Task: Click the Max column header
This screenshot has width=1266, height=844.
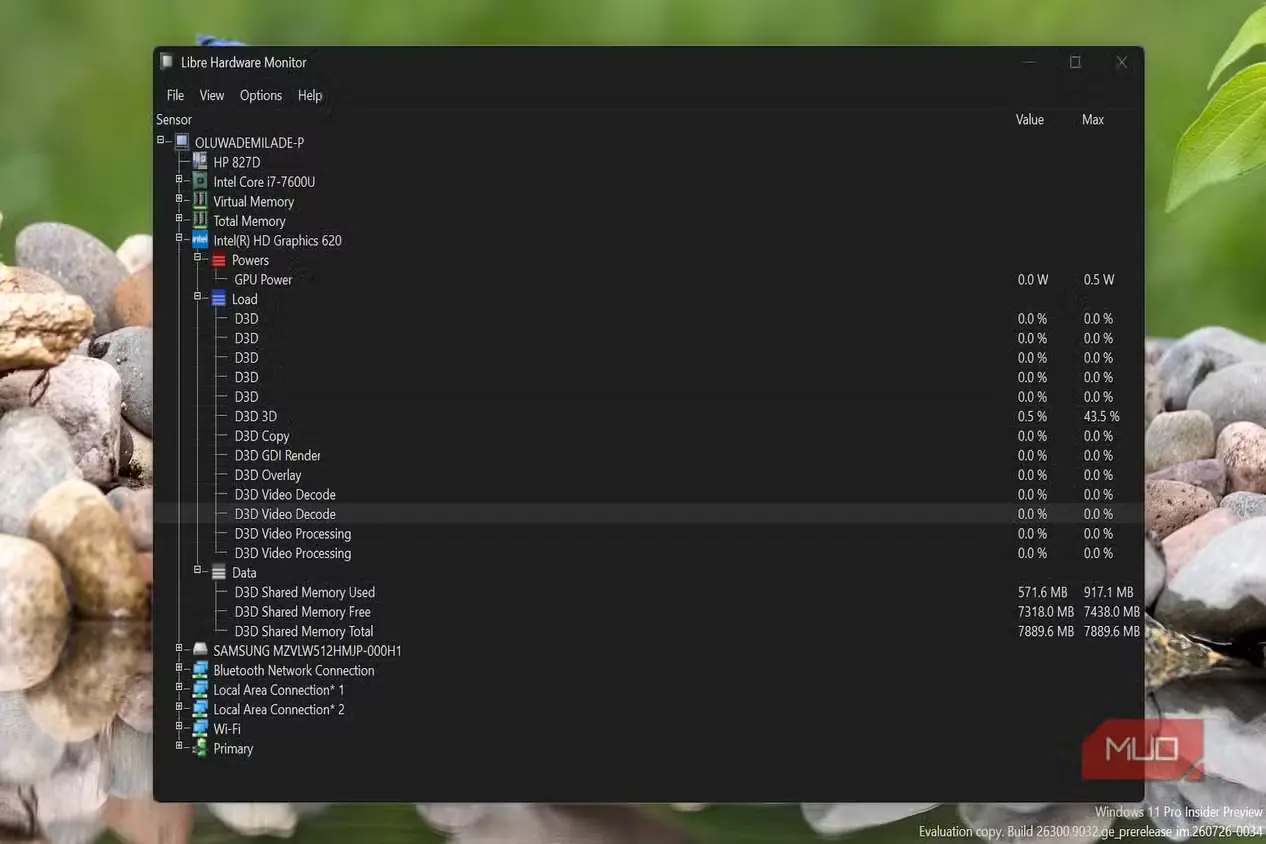Action: (1093, 119)
